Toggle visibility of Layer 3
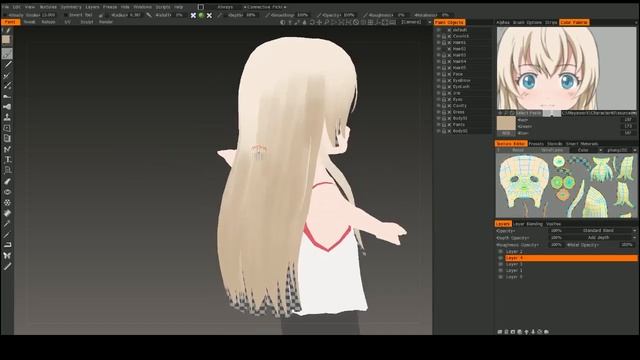640x360 pixels. coord(500,264)
